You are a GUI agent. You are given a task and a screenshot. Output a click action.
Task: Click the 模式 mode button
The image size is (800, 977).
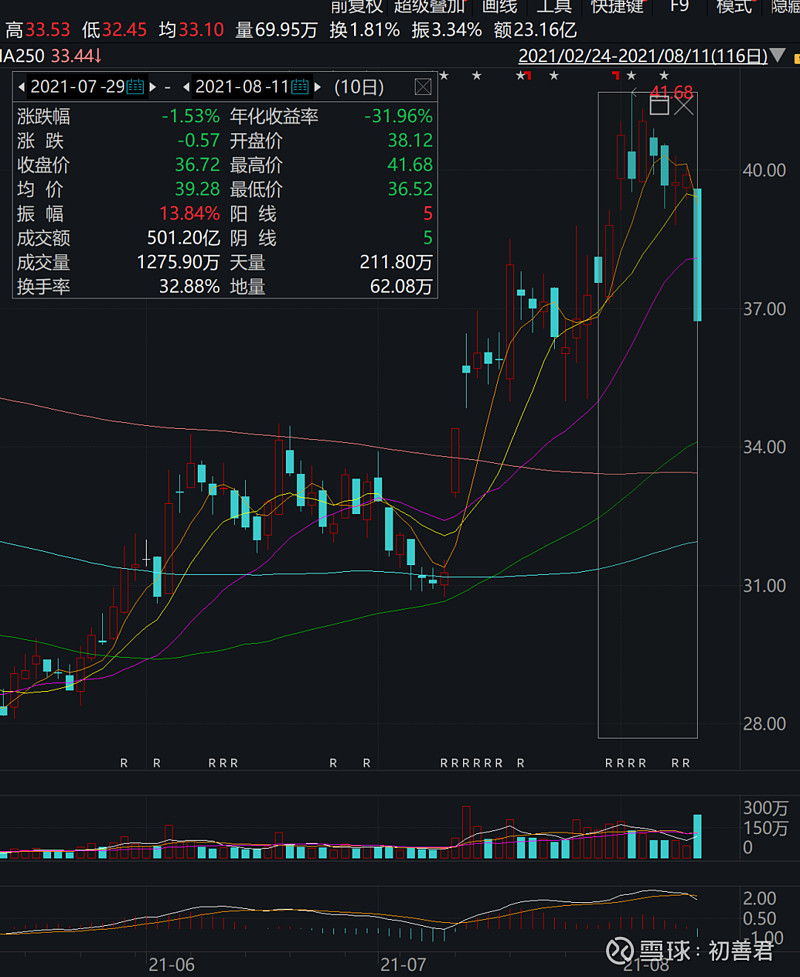pyautogui.click(x=733, y=6)
